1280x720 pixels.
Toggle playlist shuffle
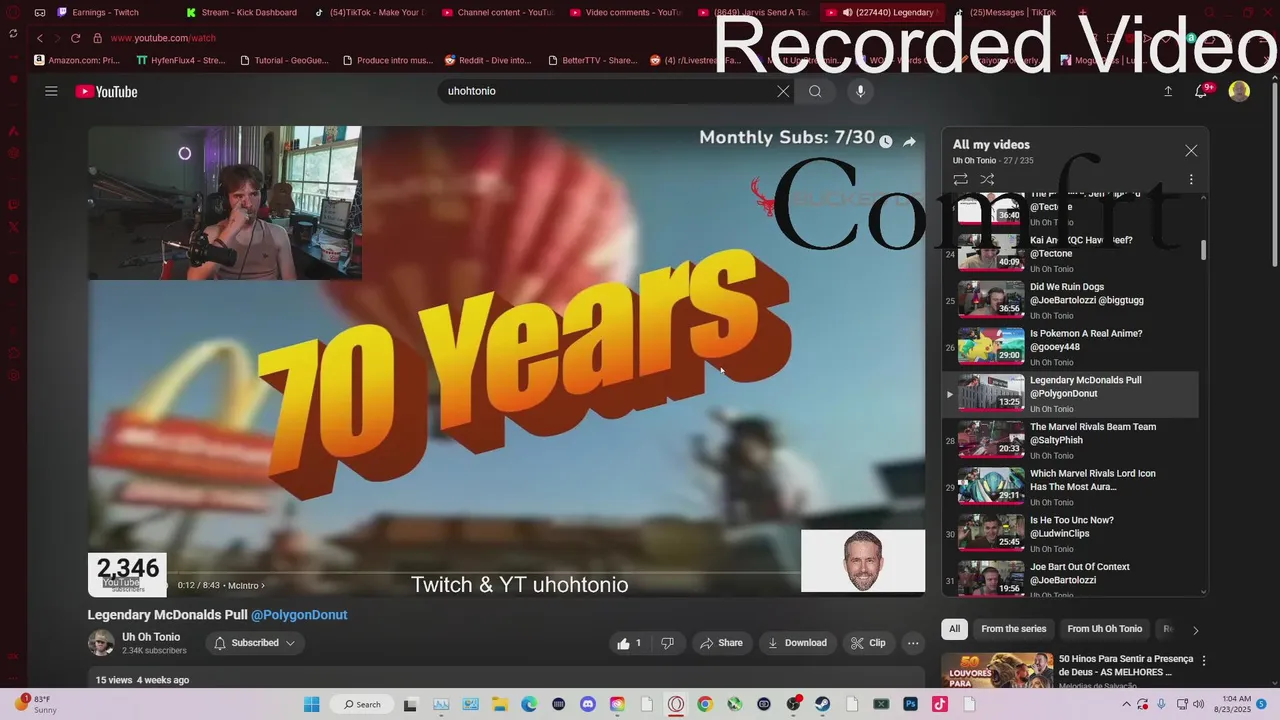[x=987, y=179]
